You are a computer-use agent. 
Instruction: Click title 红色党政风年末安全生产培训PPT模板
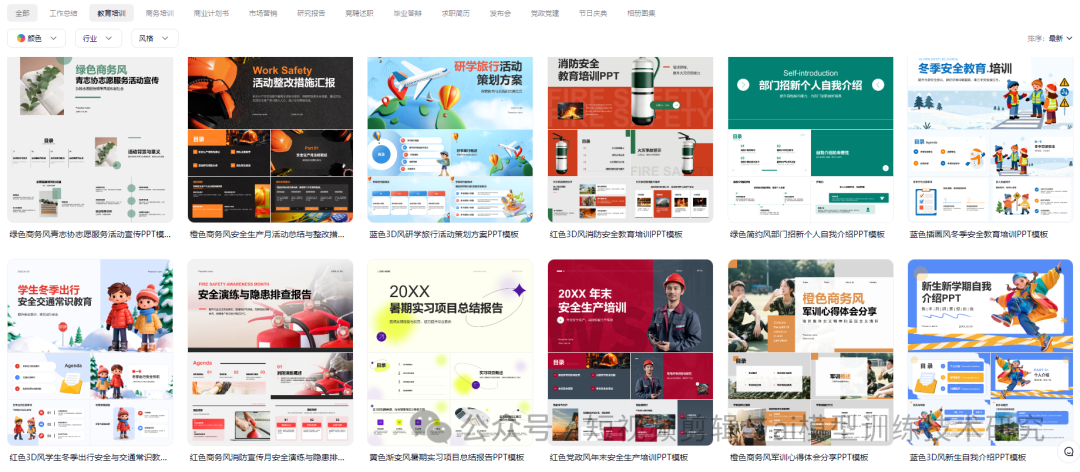tap(619, 457)
